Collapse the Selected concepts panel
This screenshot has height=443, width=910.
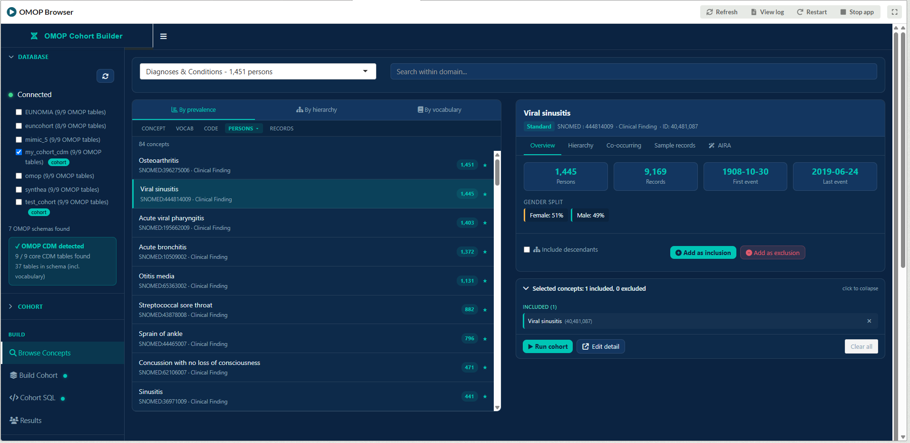click(x=700, y=288)
